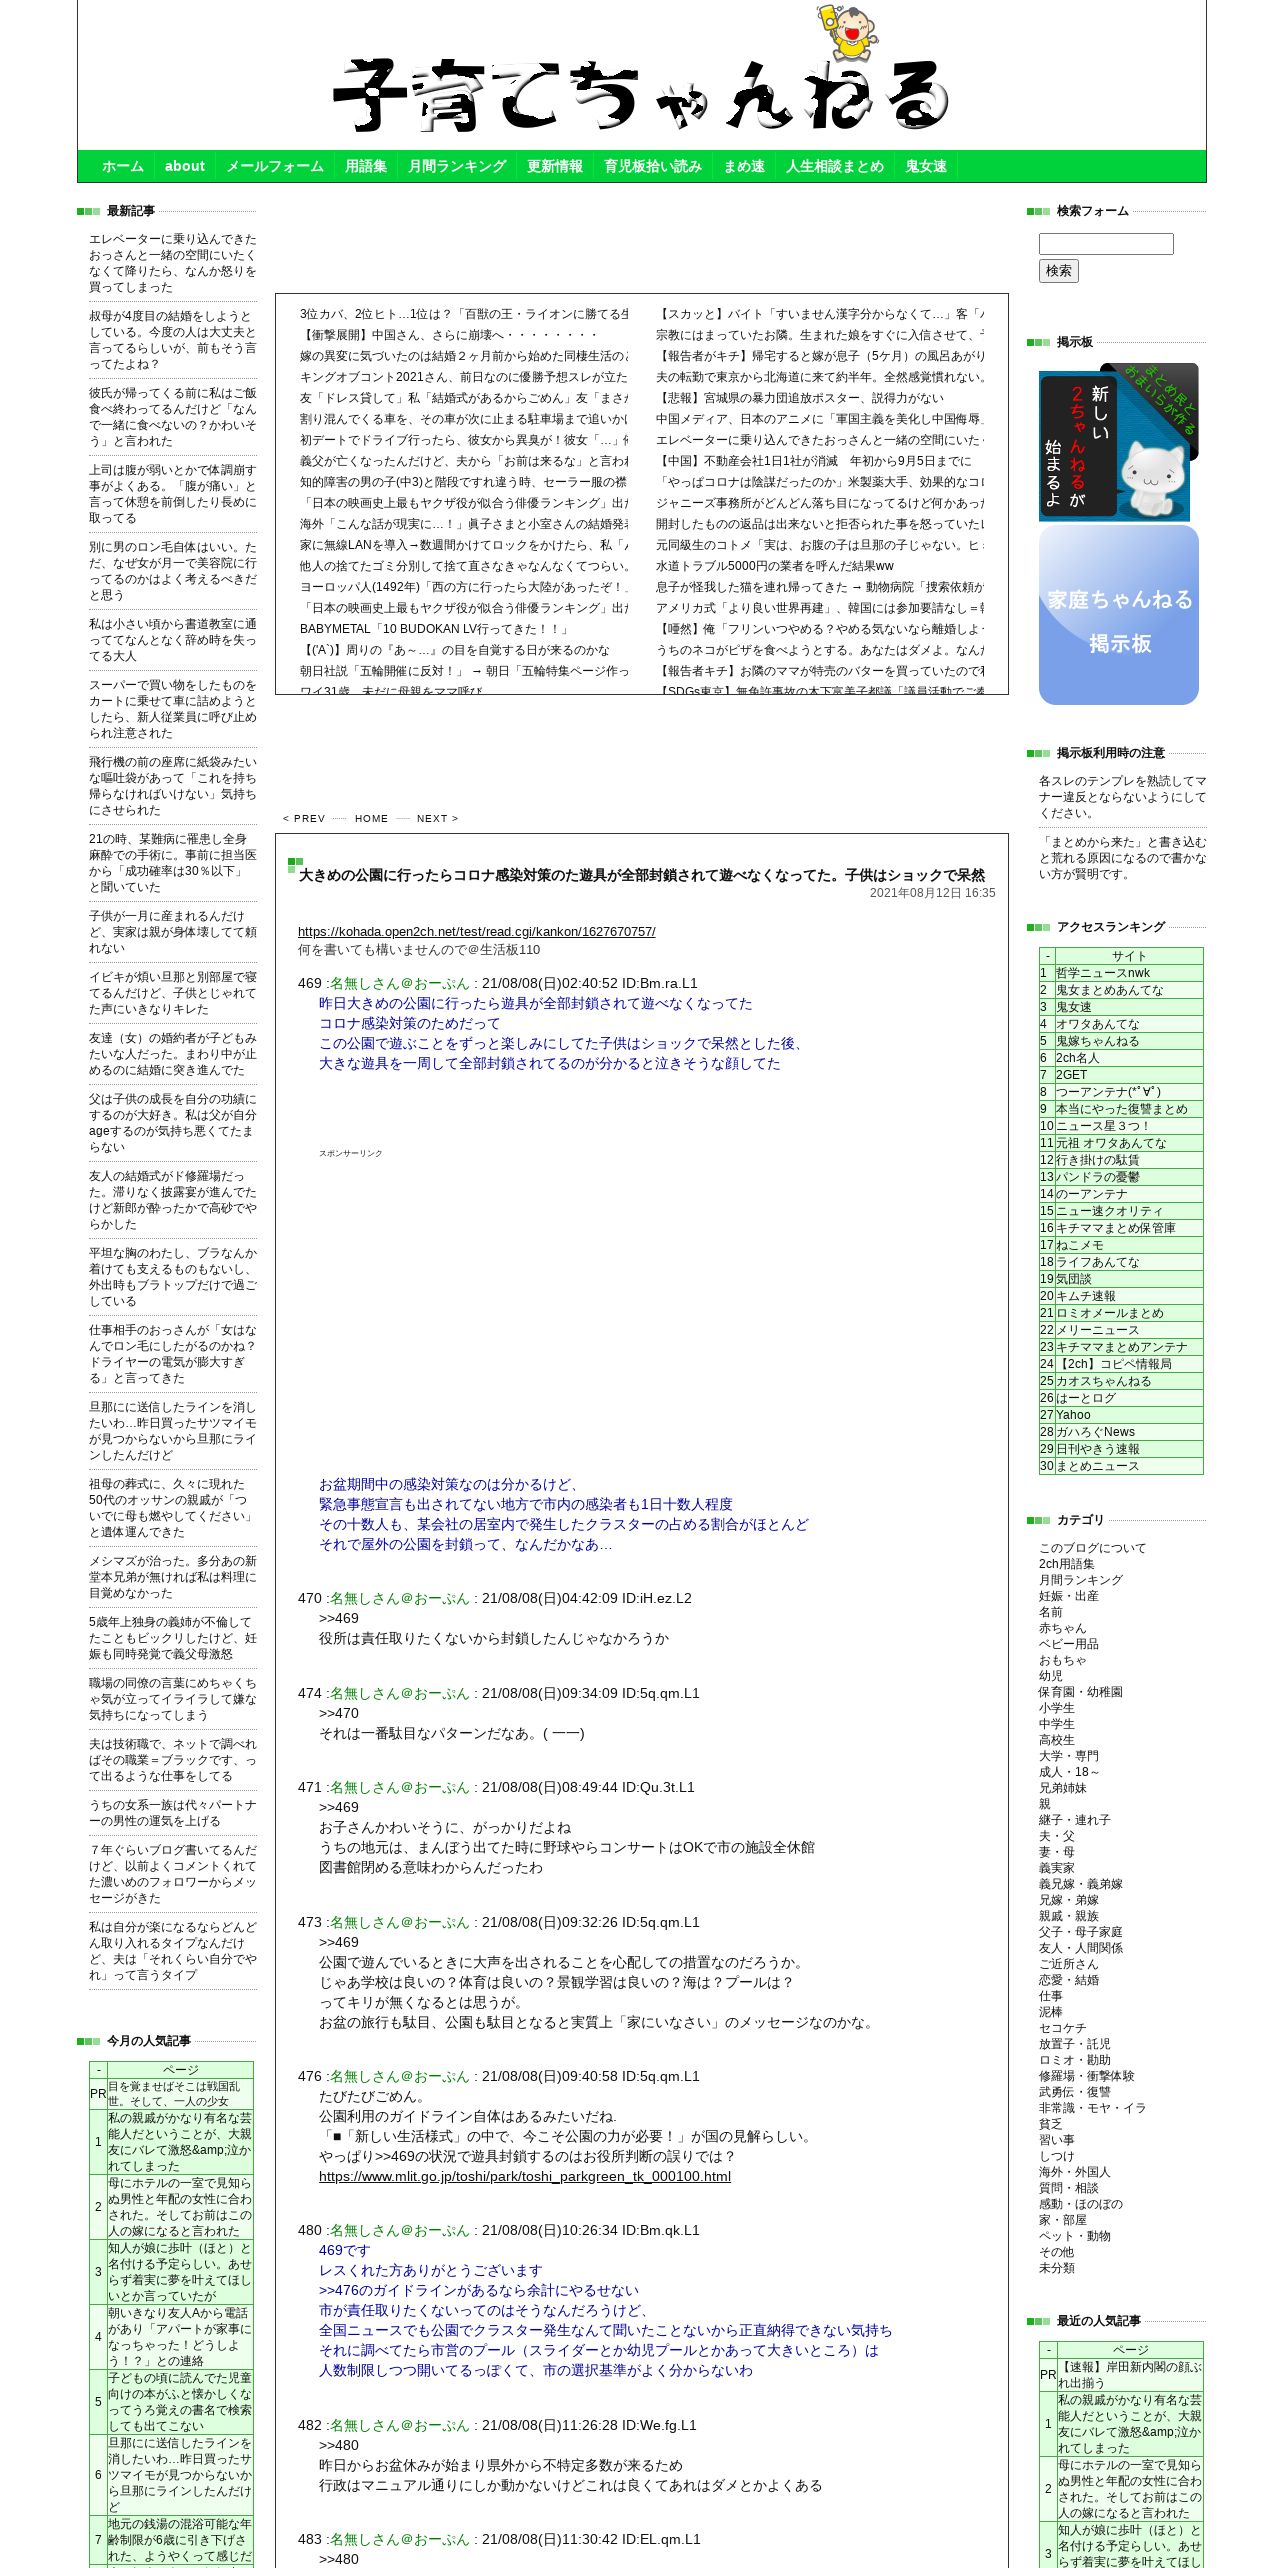Open the 育児板拾い読み menu item
Screen dimensions: 1284x2568
point(653,166)
